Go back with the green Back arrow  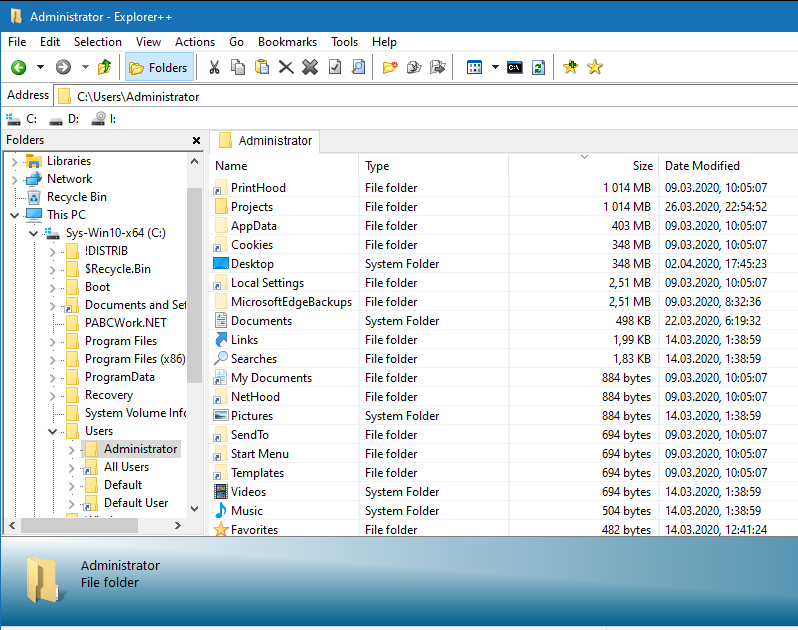[19, 67]
